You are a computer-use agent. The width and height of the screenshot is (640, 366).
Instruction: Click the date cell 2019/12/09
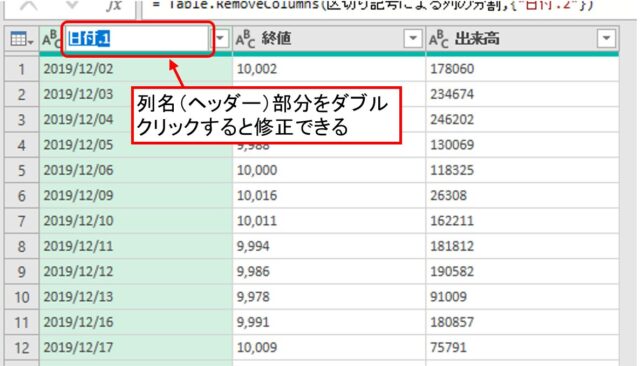(136, 195)
